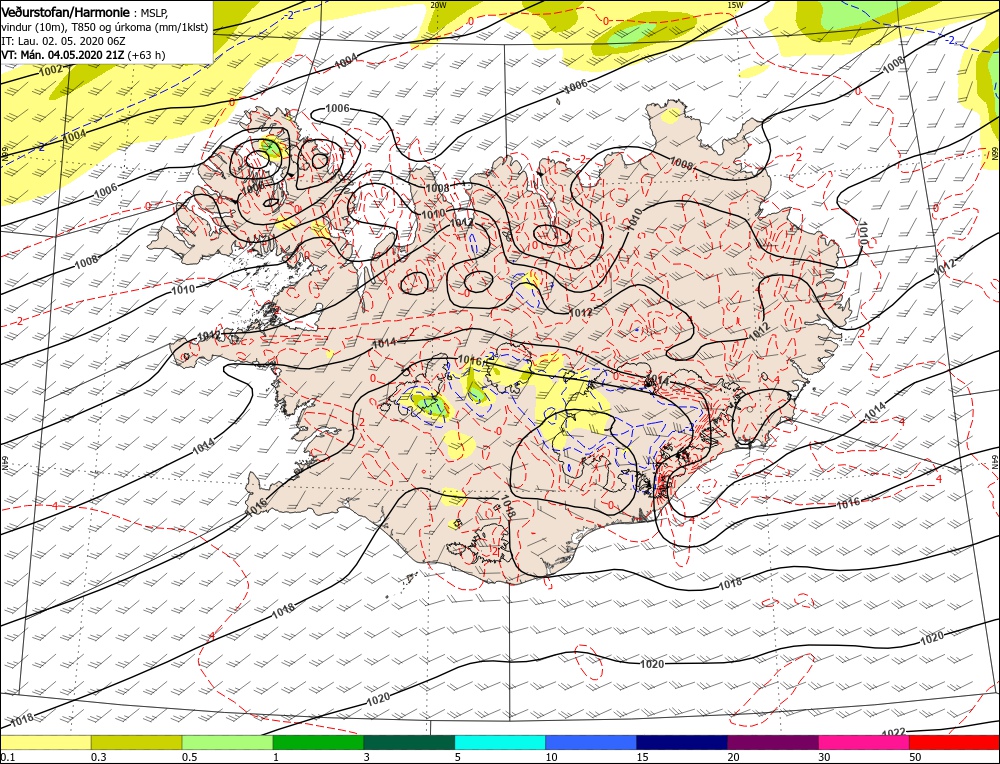
Task: Click the magenta 30–50 legend band
Action: pos(864,742)
